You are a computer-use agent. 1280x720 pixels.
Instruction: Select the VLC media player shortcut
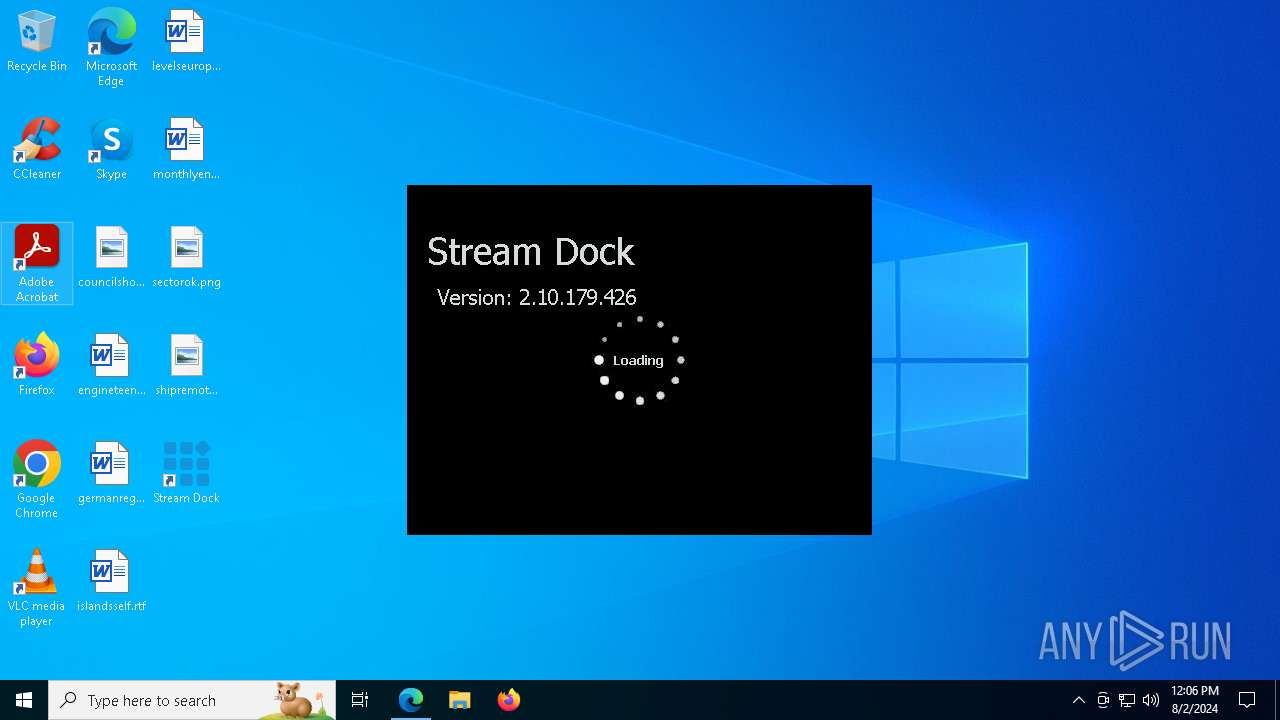37,588
